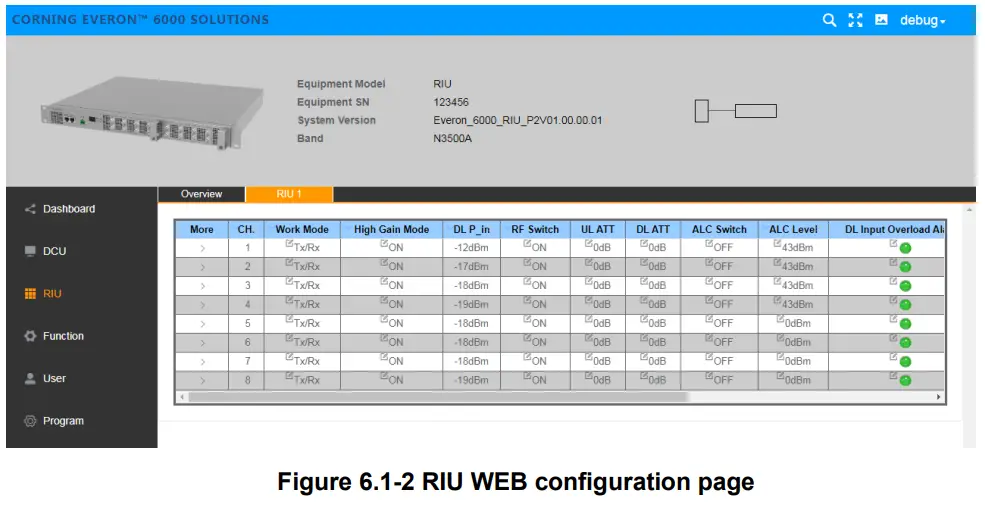Screen dimensions: 985x506
Task: Click DL Input Overload indicator for channel 1
Action: point(905,248)
